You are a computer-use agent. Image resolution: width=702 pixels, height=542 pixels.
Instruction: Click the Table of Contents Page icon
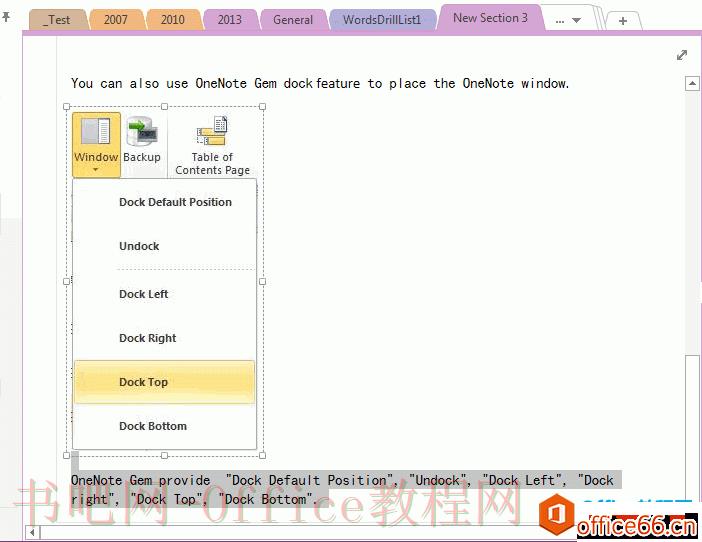point(212,131)
